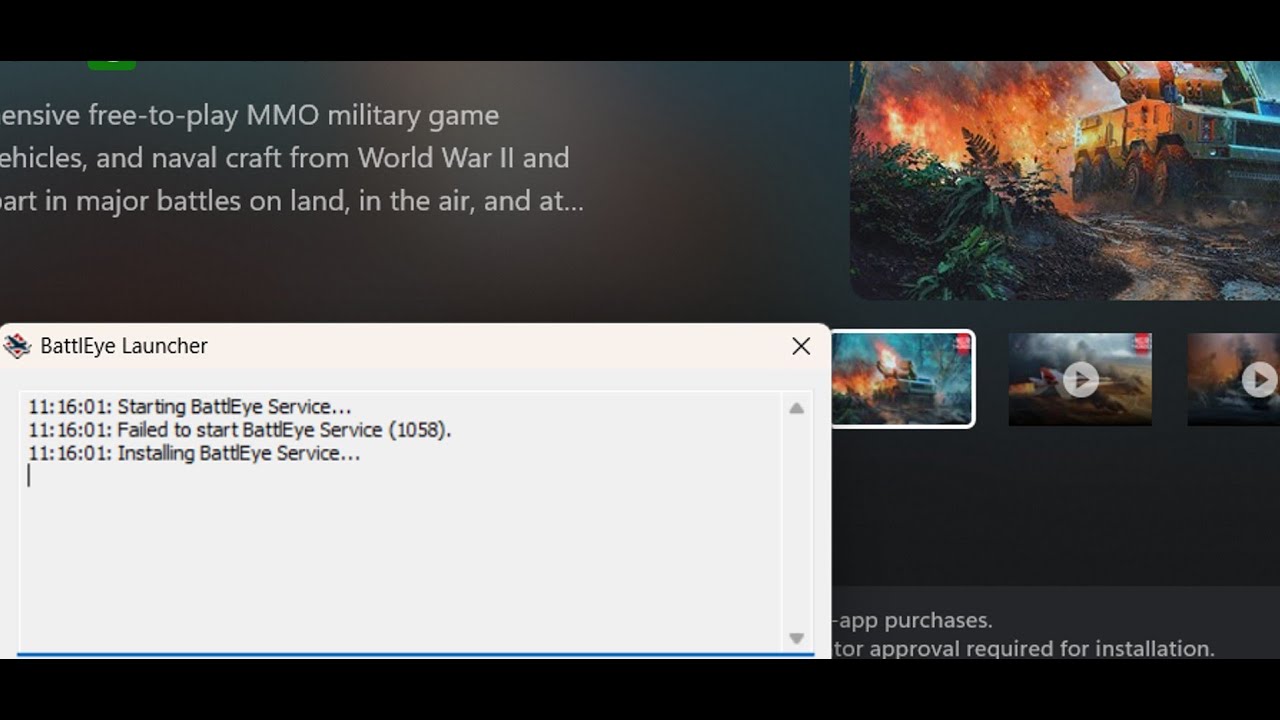Open the large tank artwork screenshot
Screen dimensions: 1280x720
point(1065,180)
